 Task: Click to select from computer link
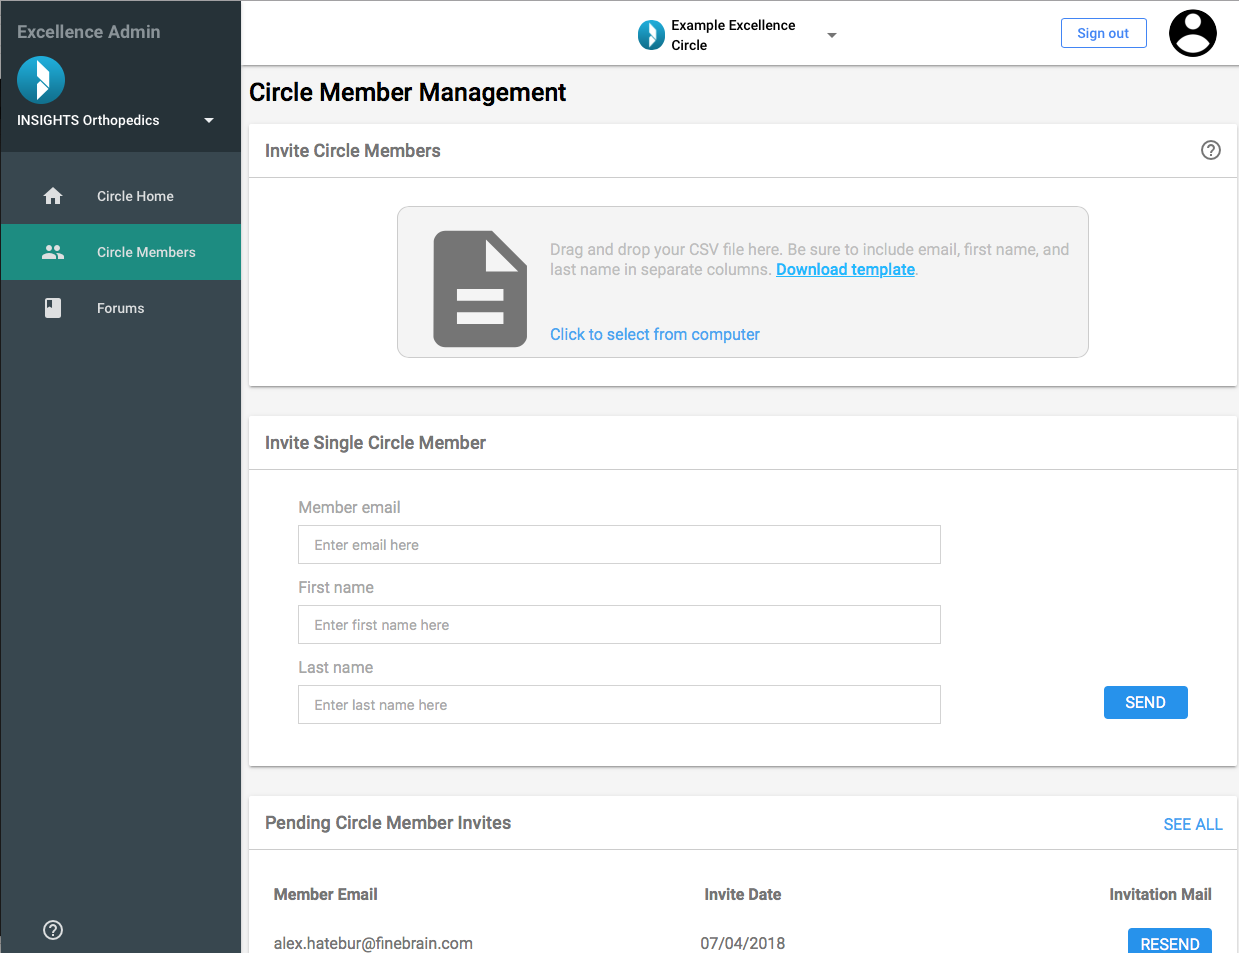(x=655, y=334)
